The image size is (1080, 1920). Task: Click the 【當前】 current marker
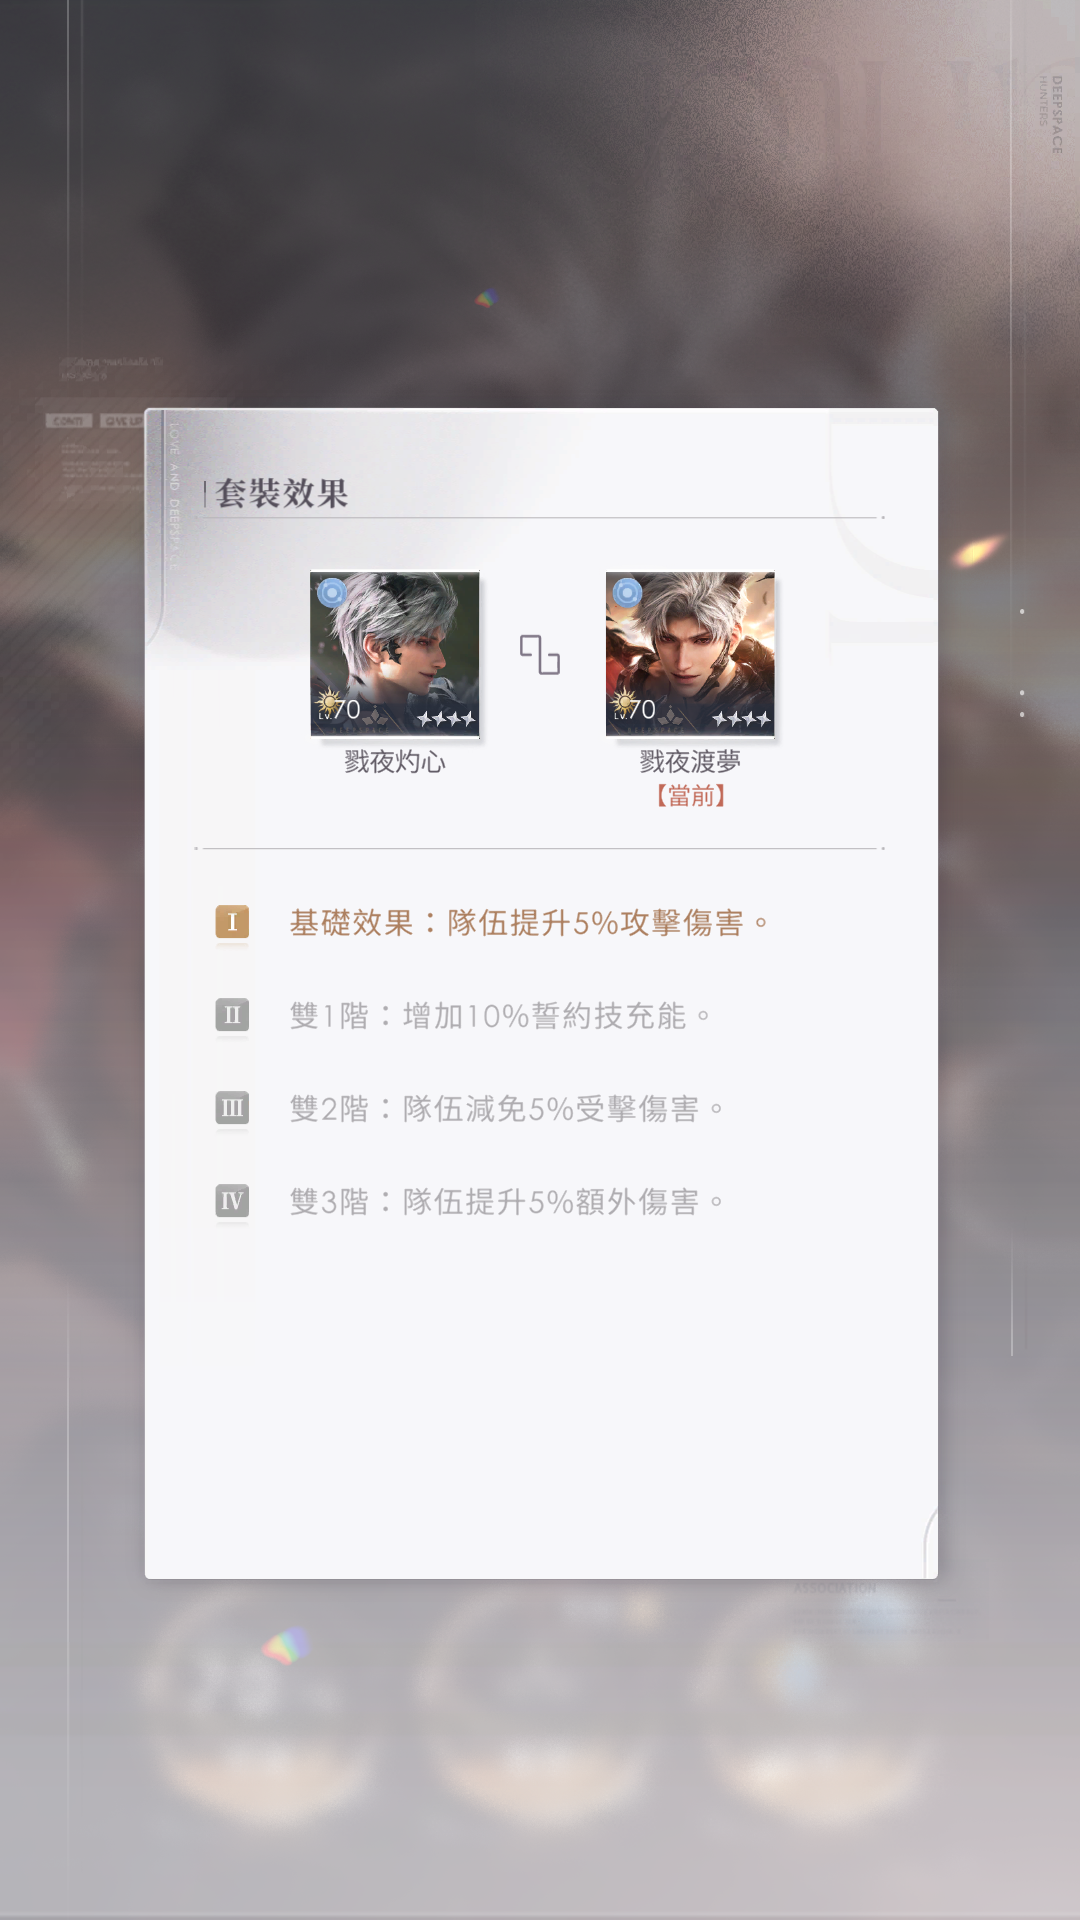click(690, 796)
